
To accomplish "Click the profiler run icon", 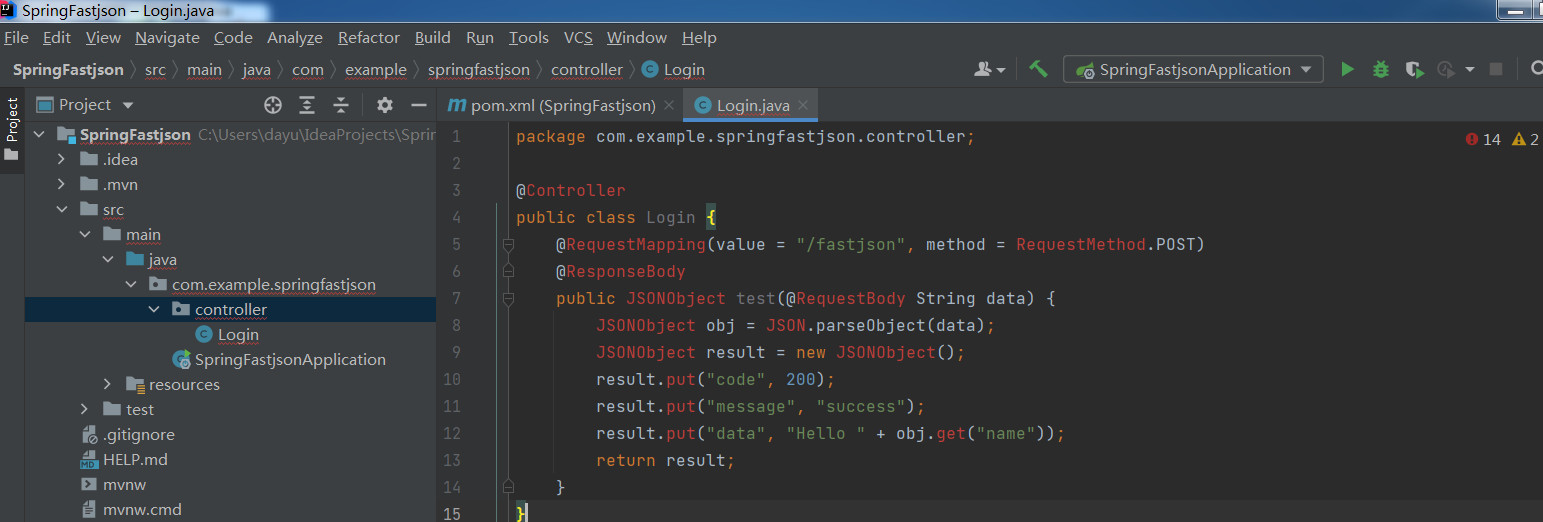I will click(x=1446, y=69).
